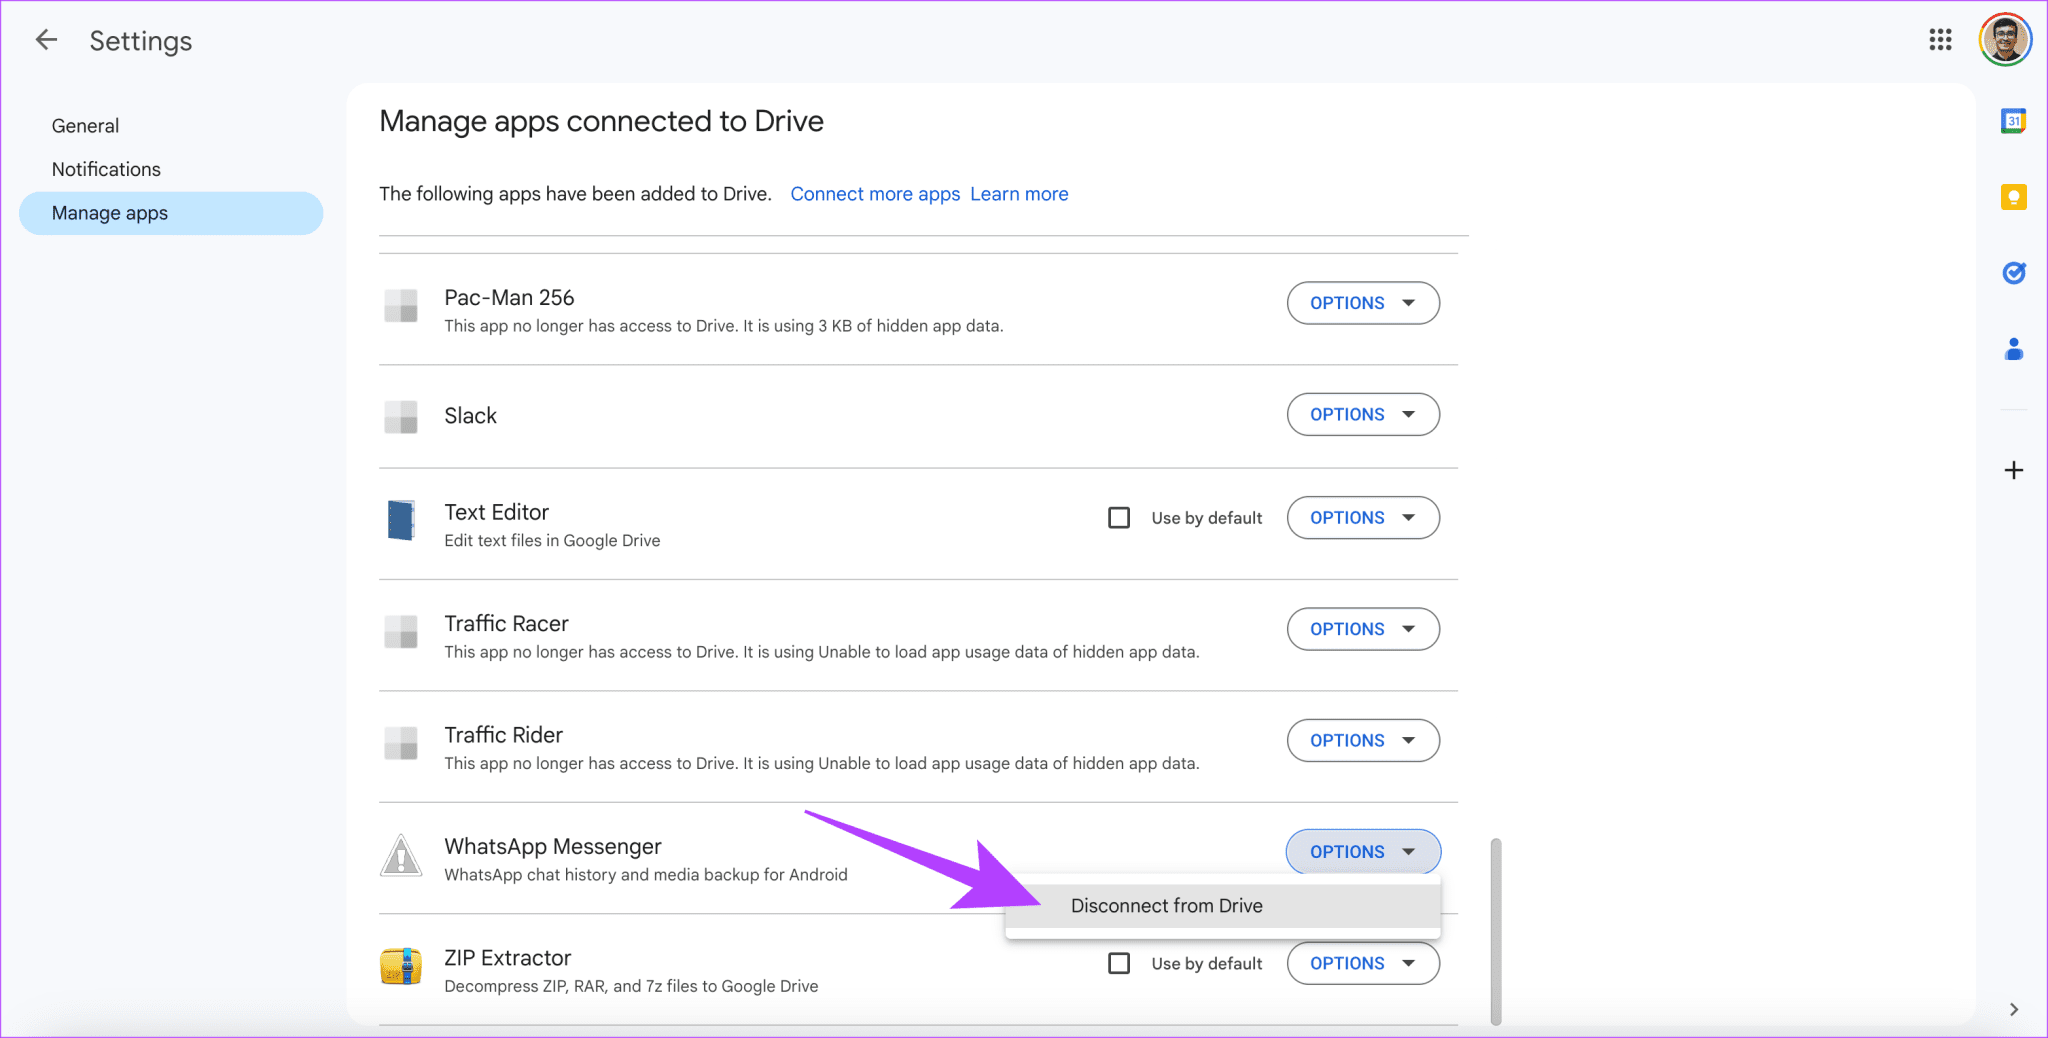Viewport: 2048px width, 1038px height.
Task: Switch to General settings tab
Action: [x=86, y=126]
